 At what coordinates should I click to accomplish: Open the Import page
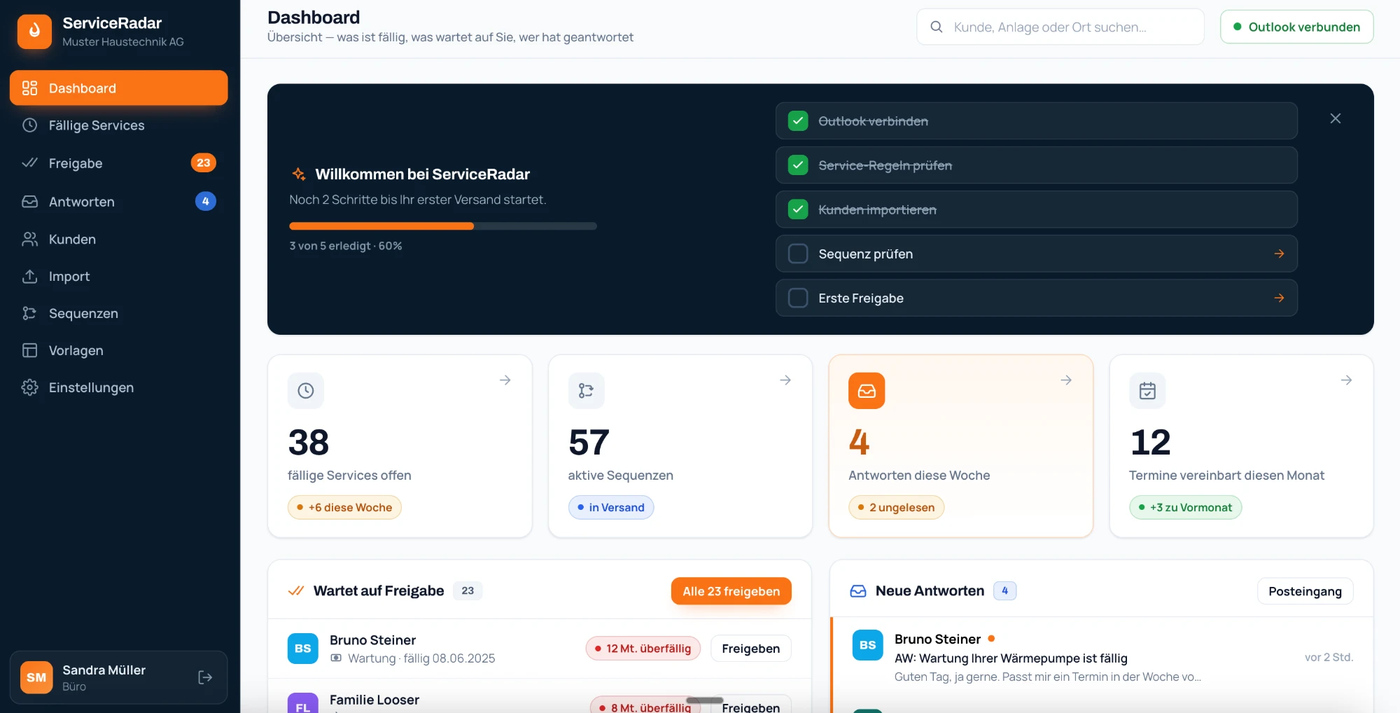coord(119,276)
